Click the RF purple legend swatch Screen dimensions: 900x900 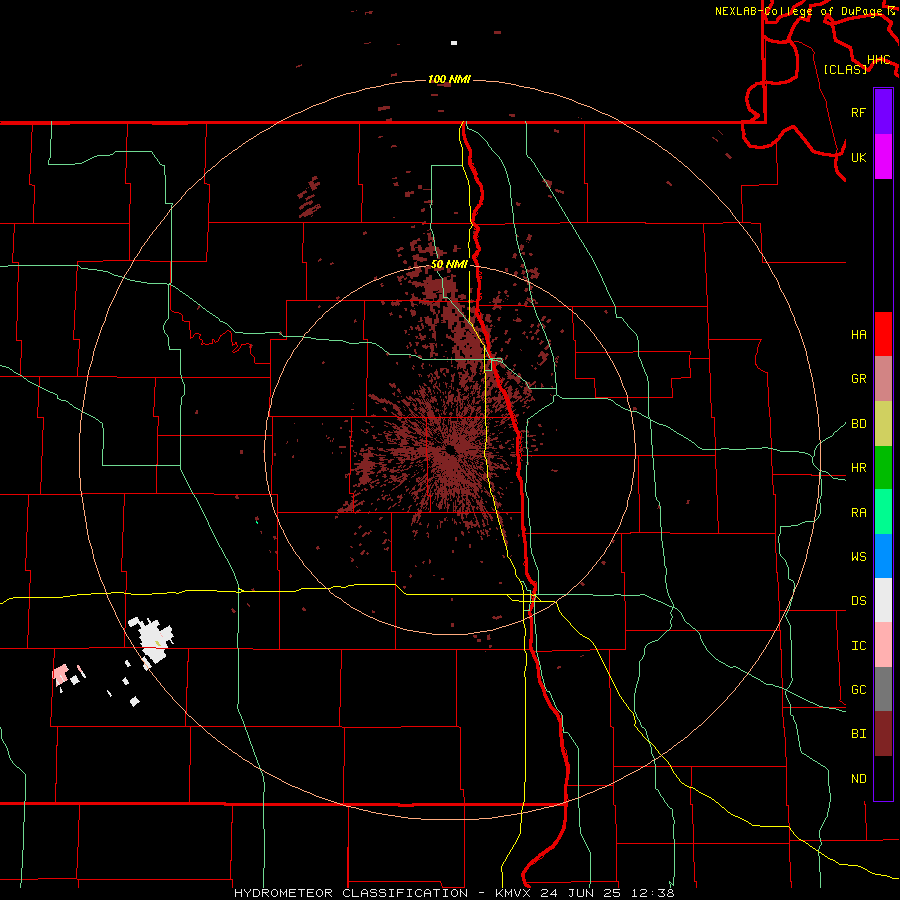[883, 112]
